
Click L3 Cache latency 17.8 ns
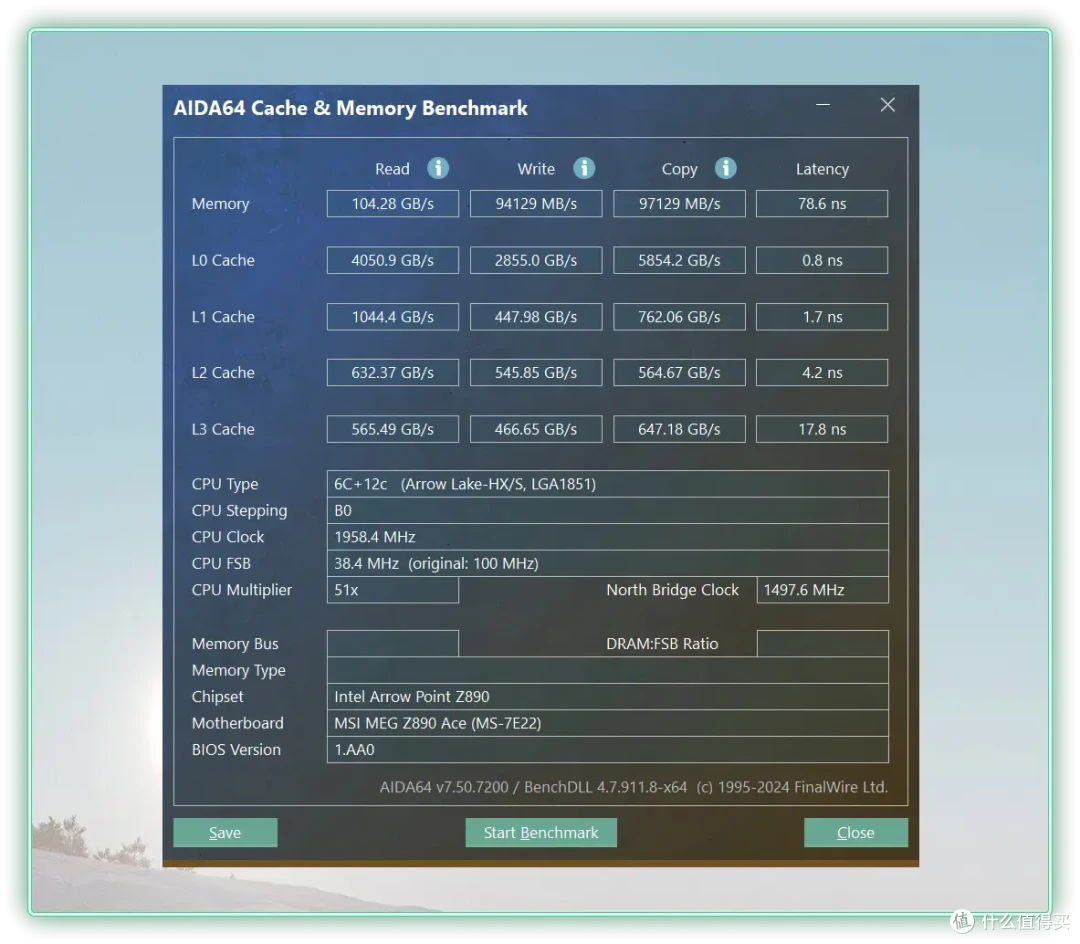tap(822, 429)
